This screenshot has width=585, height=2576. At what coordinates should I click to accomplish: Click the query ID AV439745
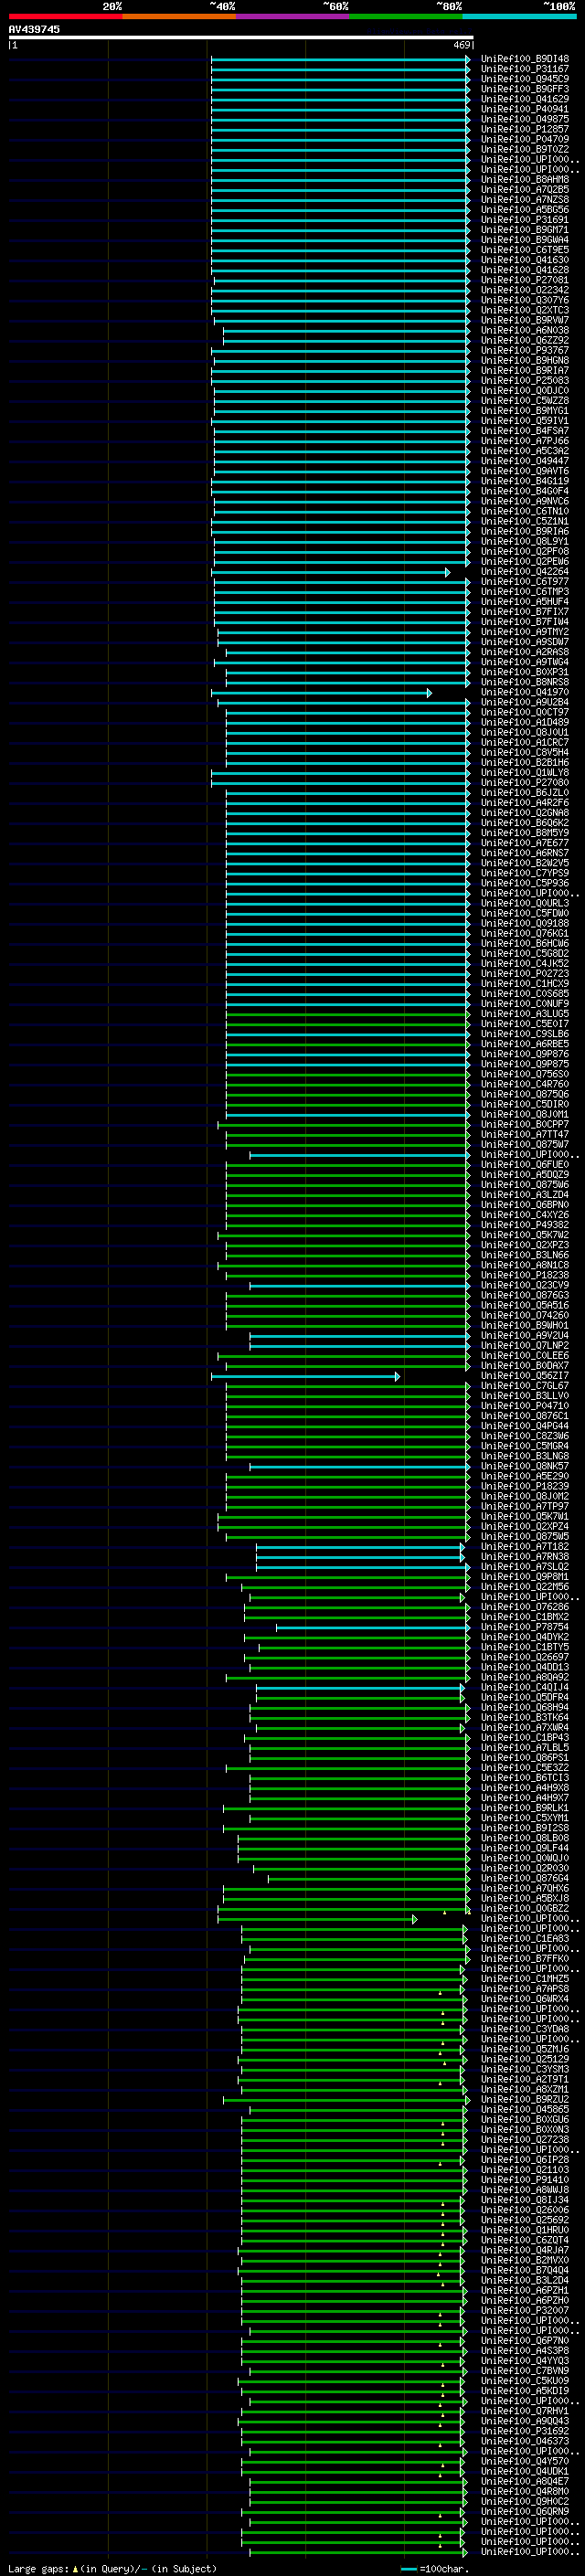pos(34,29)
